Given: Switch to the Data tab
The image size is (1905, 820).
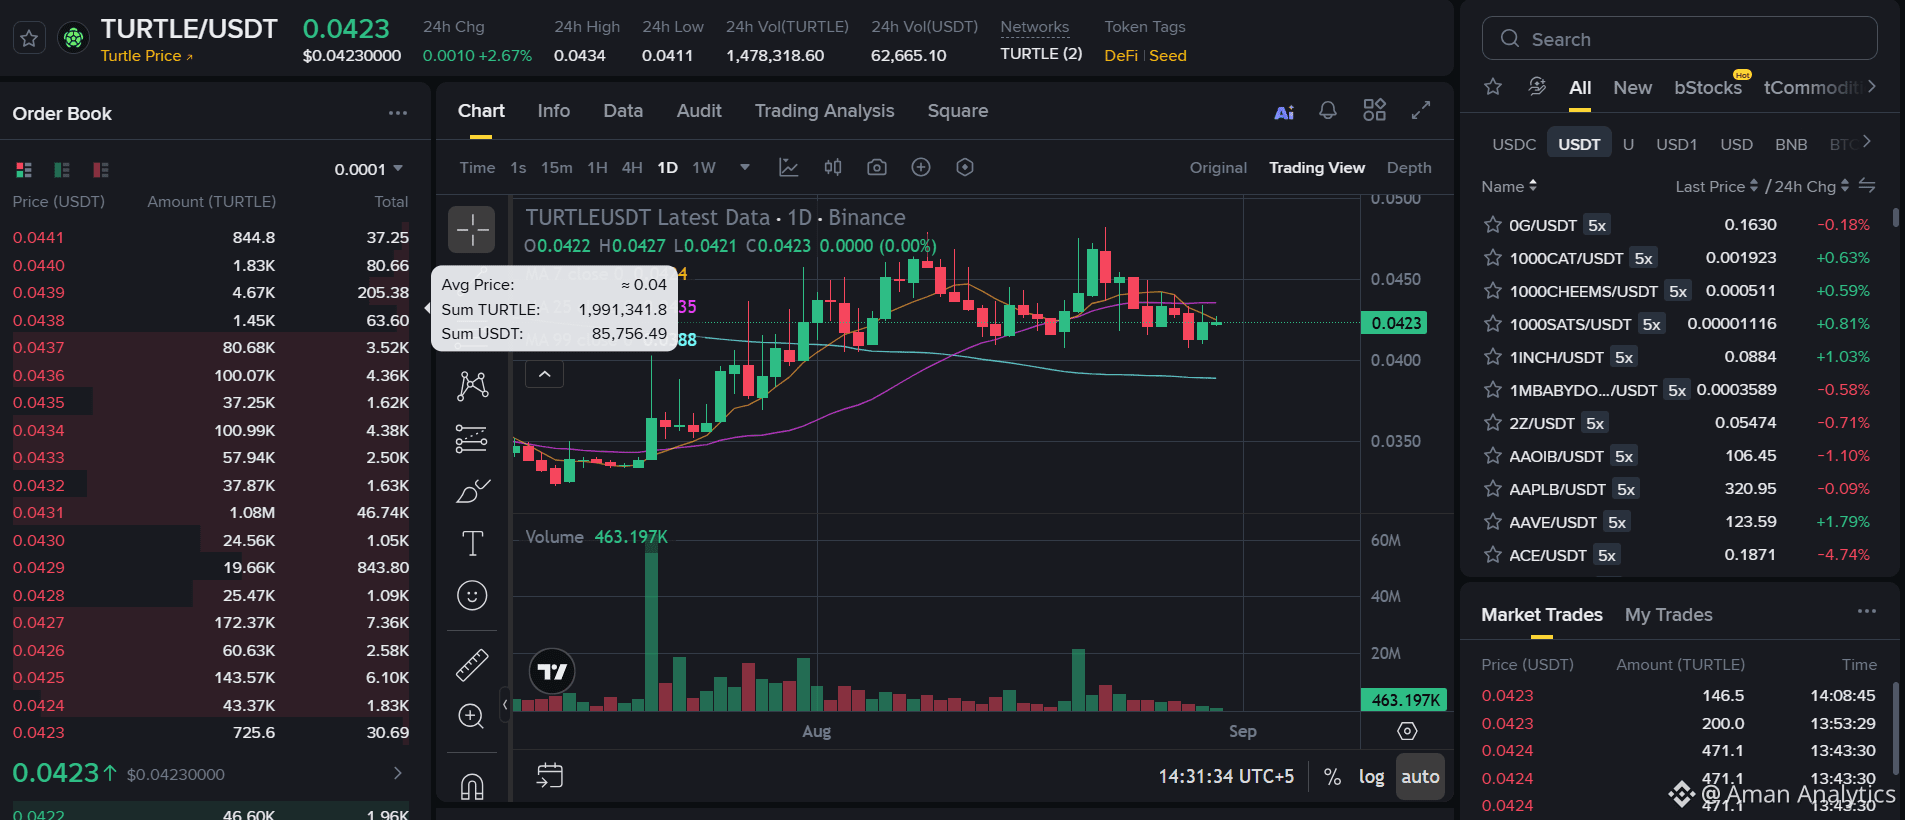Looking at the screenshot, I should pos(623,111).
